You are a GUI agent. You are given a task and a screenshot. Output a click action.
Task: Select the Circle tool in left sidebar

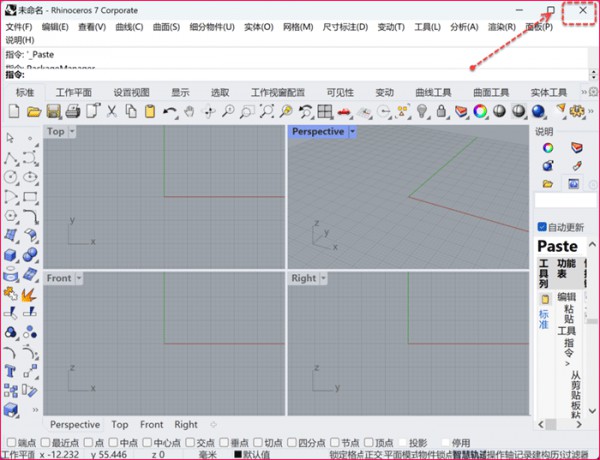coord(10,177)
